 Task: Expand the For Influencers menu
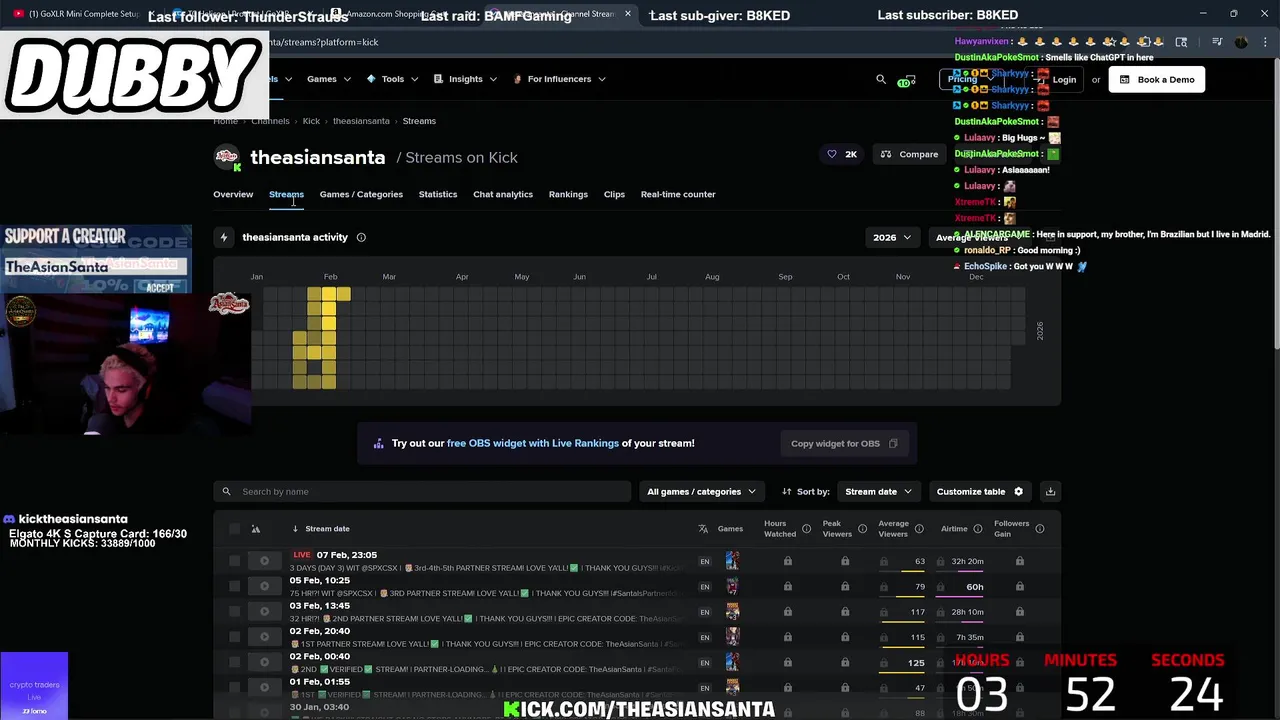point(559,79)
